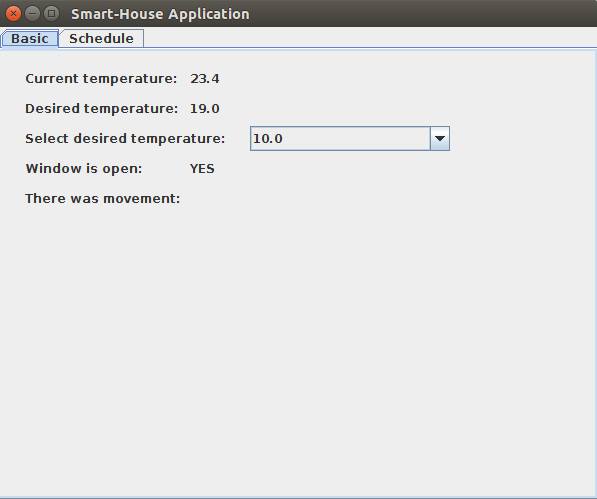The image size is (597, 499).
Task: Click the Current temperature label
Action: pyautogui.click(x=101, y=79)
